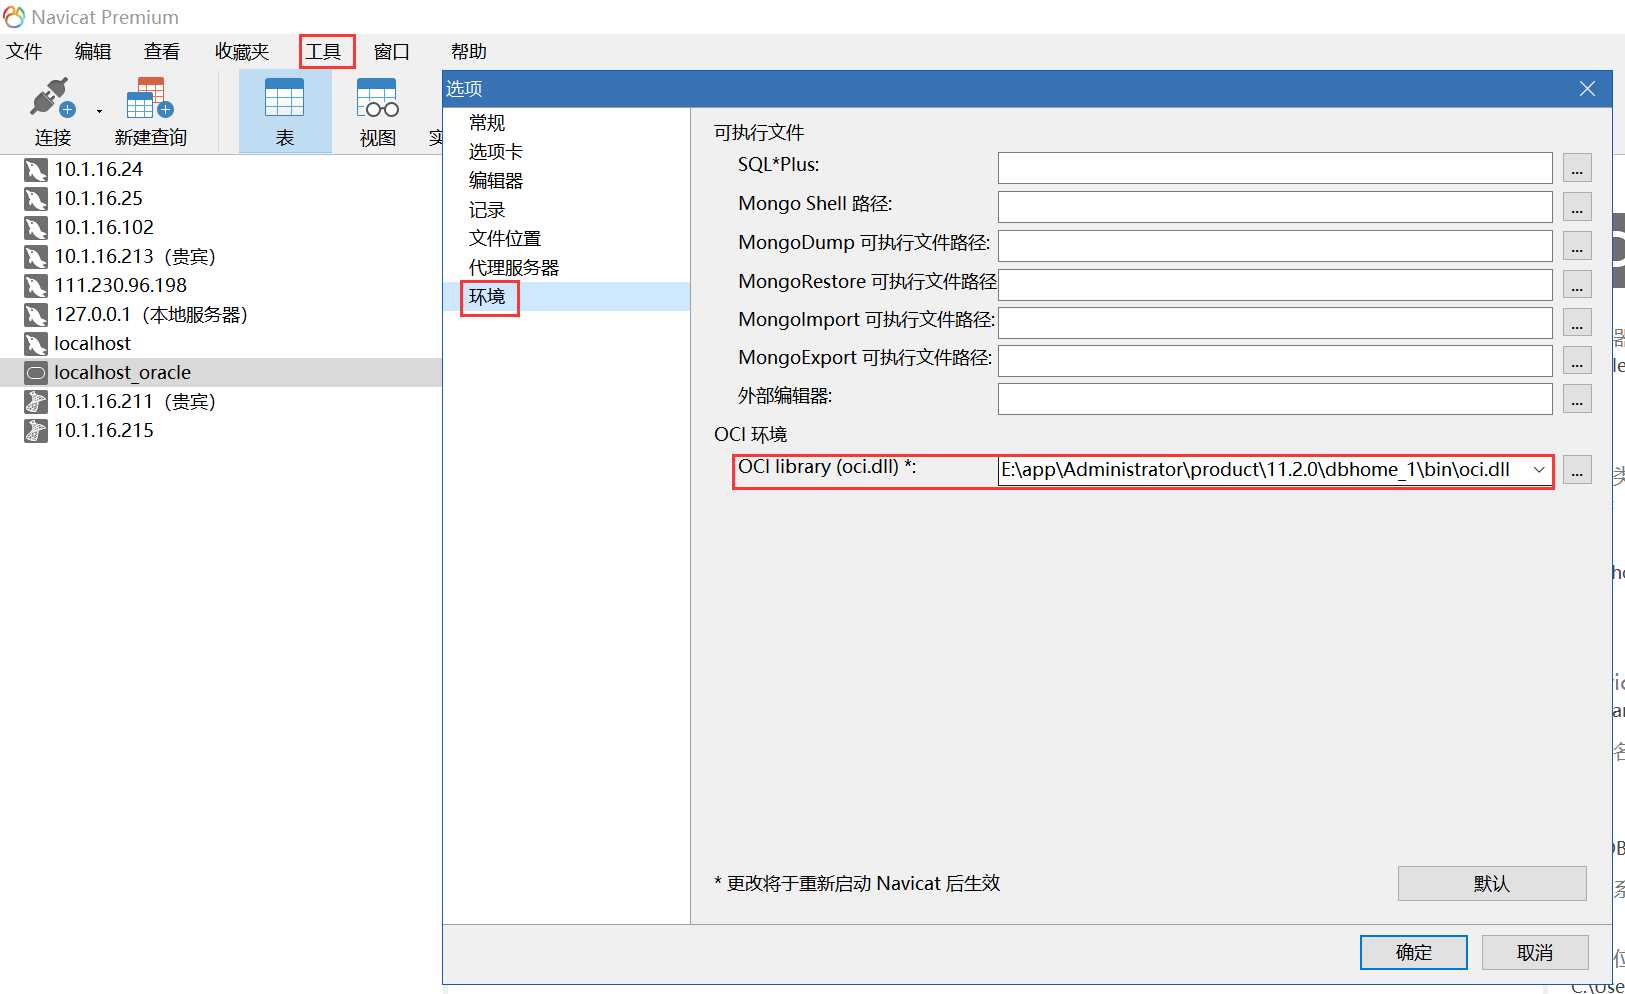Image resolution: width=1625 pixels, height=994 pixels.
Task: Select connection 10.1.16.25 in the list
Action: tap(99, 199)
